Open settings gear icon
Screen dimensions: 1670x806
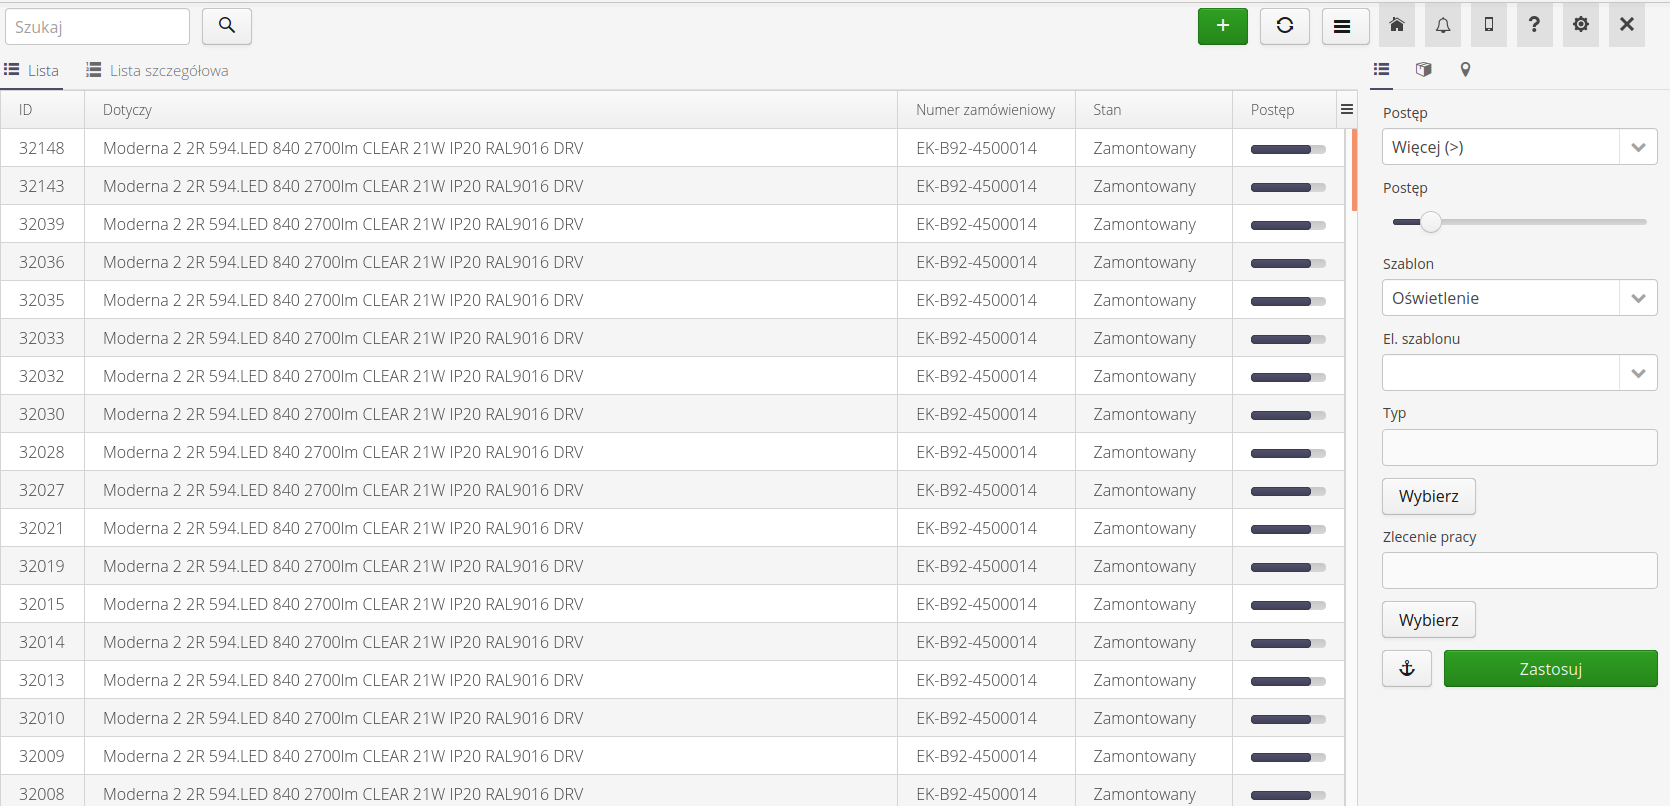pos(1580,25)
